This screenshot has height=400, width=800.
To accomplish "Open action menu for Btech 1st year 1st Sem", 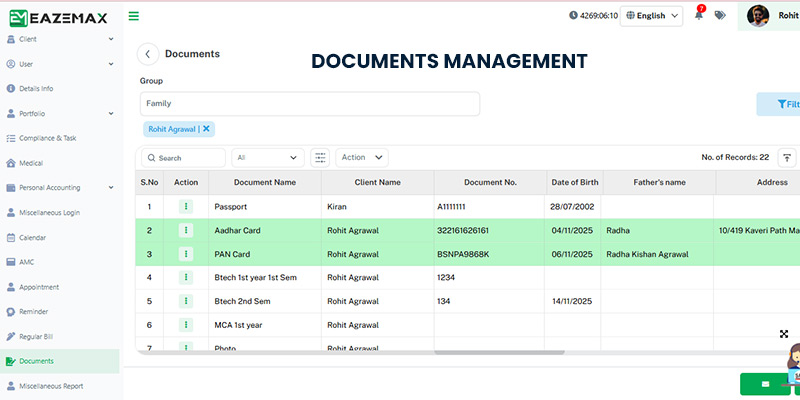I will pos(186,278).
